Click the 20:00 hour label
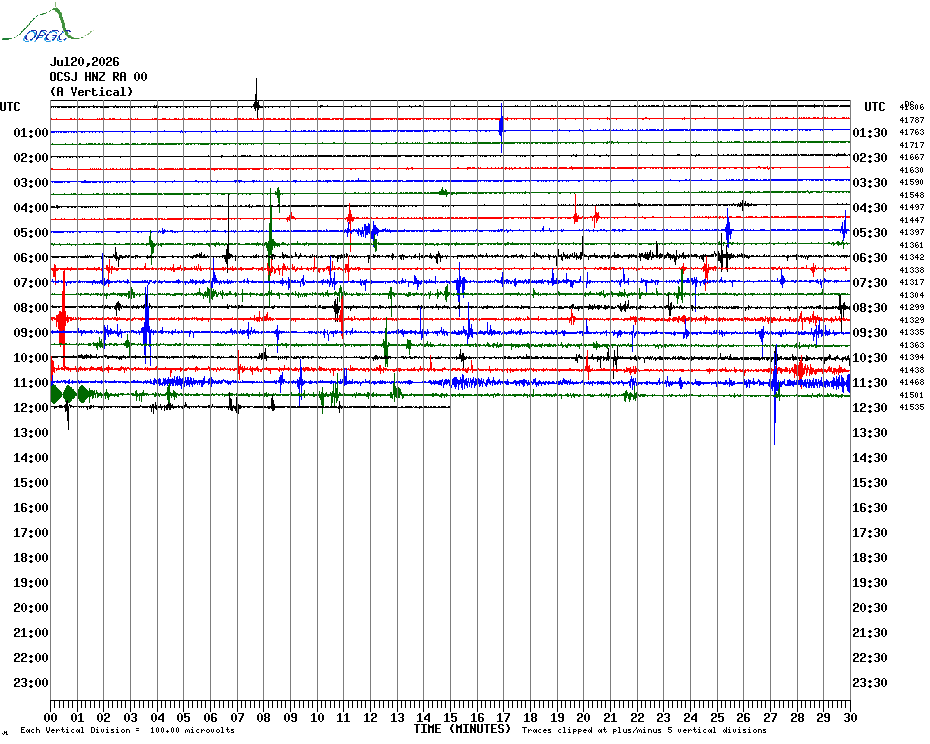The image size is (930, 744). (x=31, y=608)
